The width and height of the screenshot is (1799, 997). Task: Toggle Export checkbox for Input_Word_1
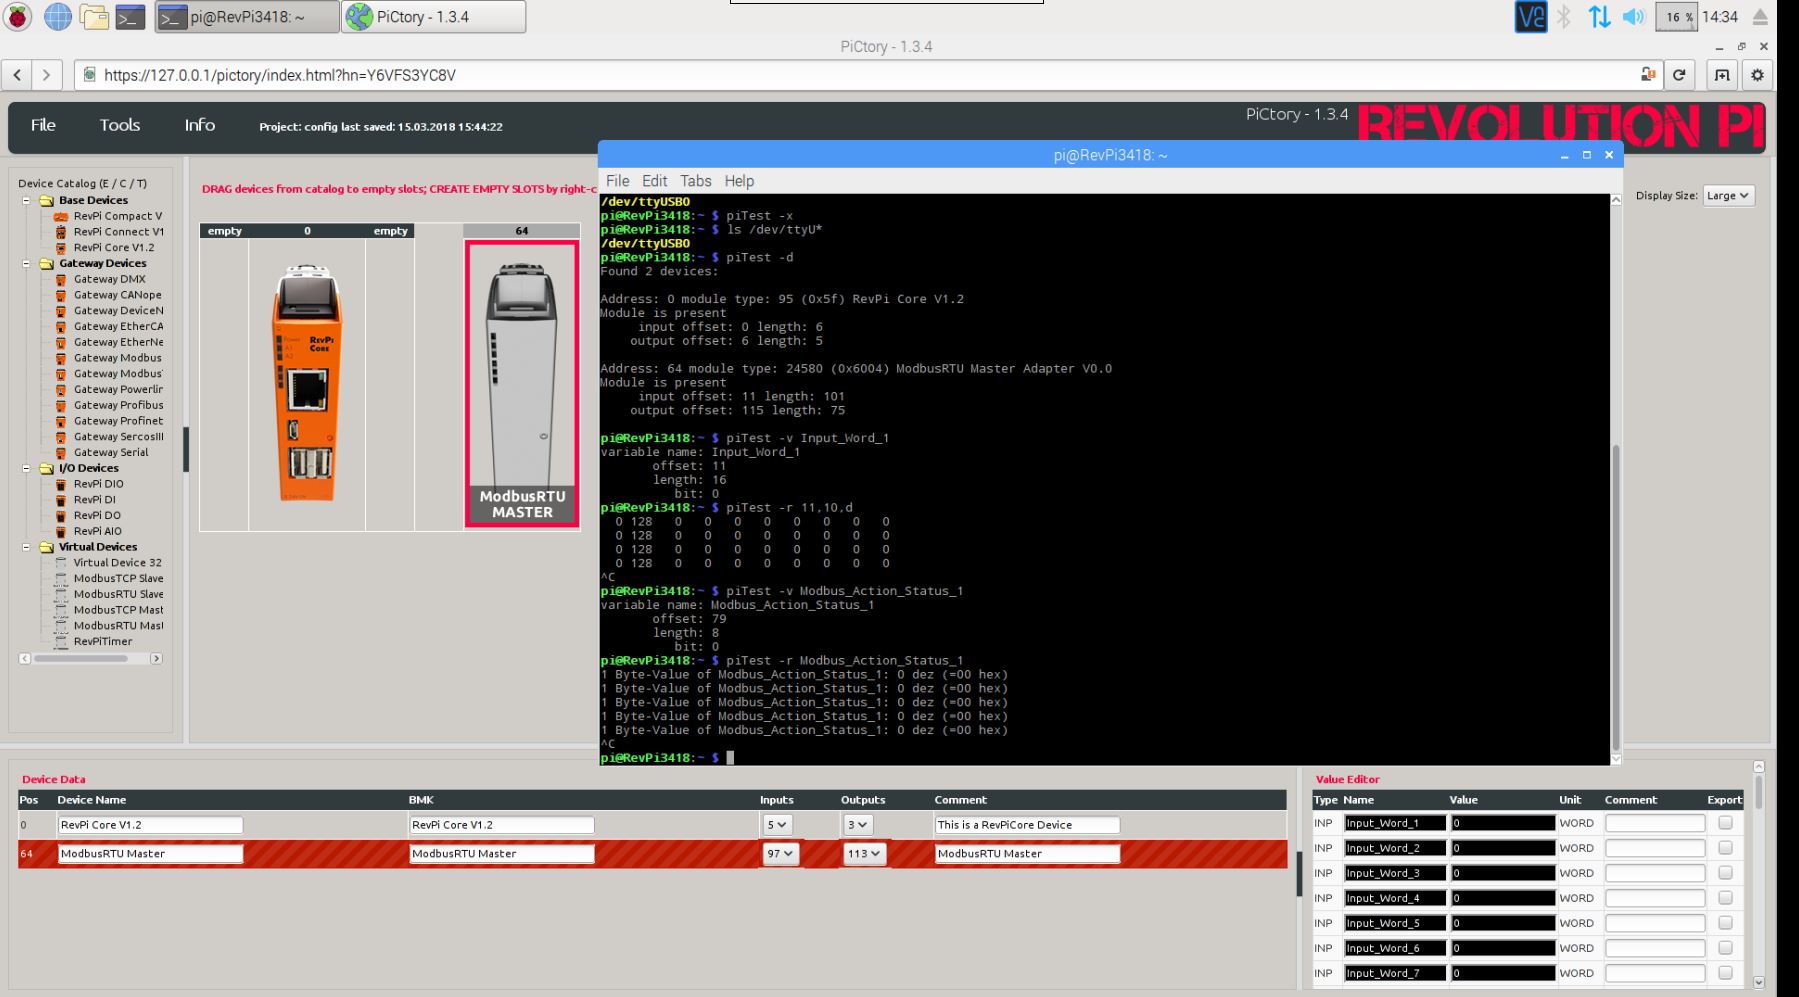1725,823
